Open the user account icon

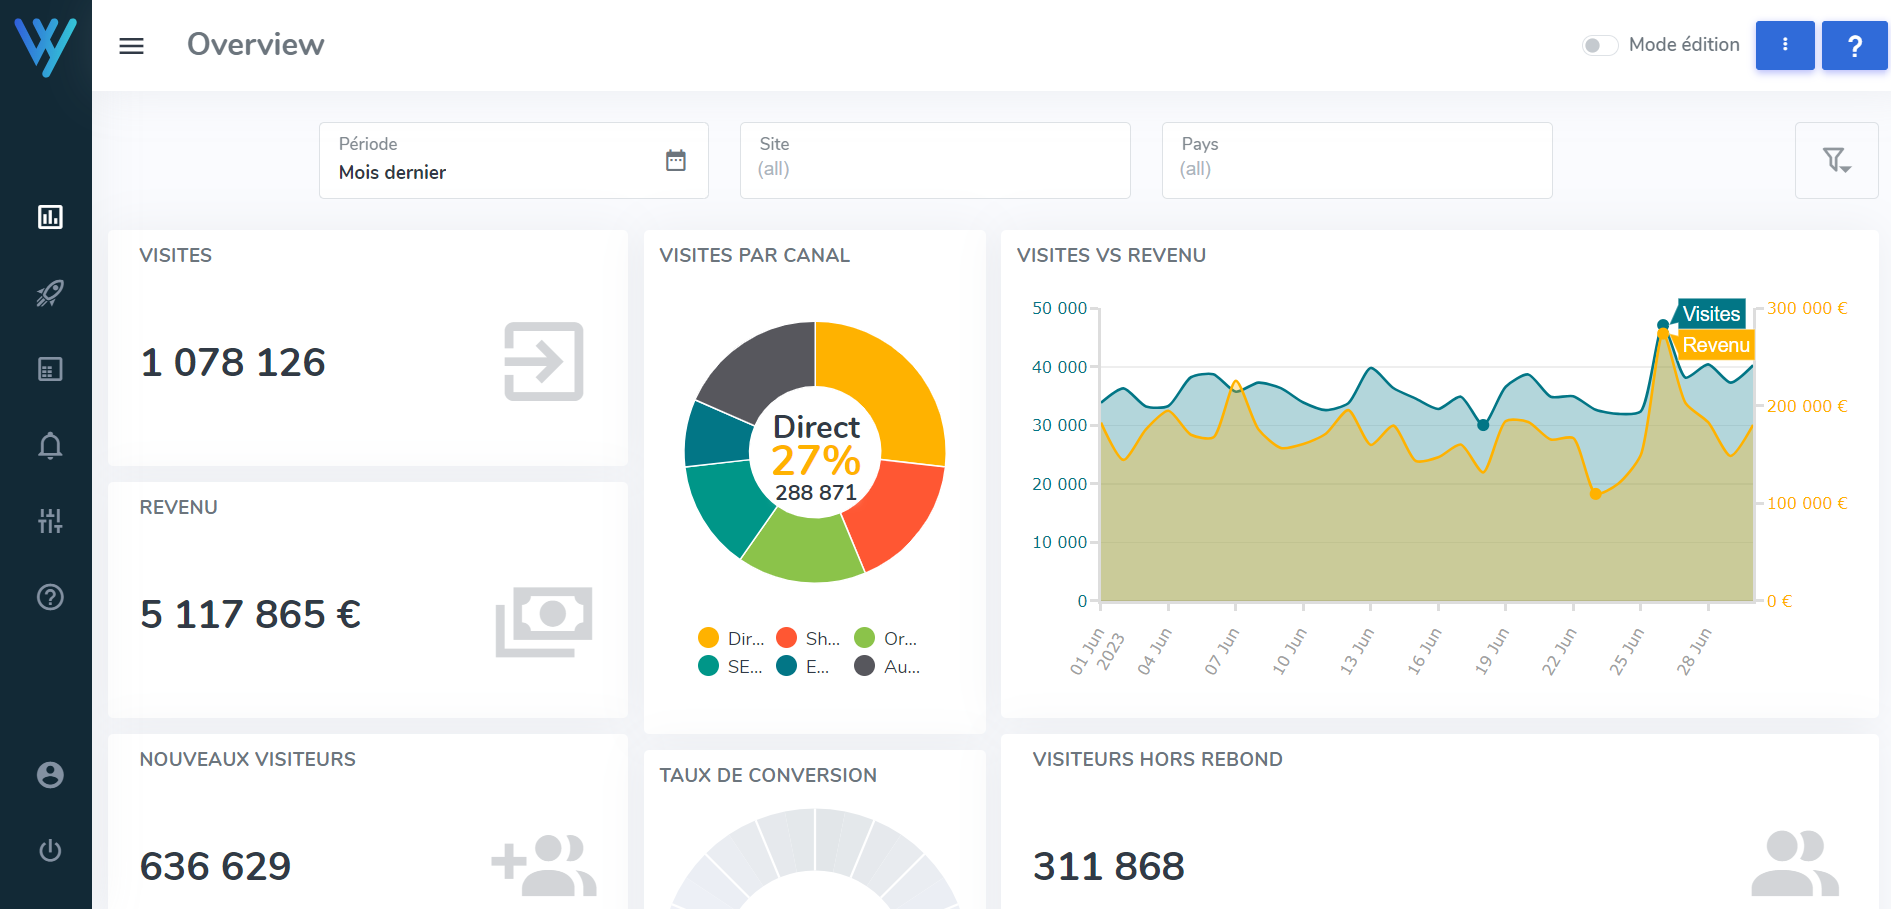click(x=50, y=775)
